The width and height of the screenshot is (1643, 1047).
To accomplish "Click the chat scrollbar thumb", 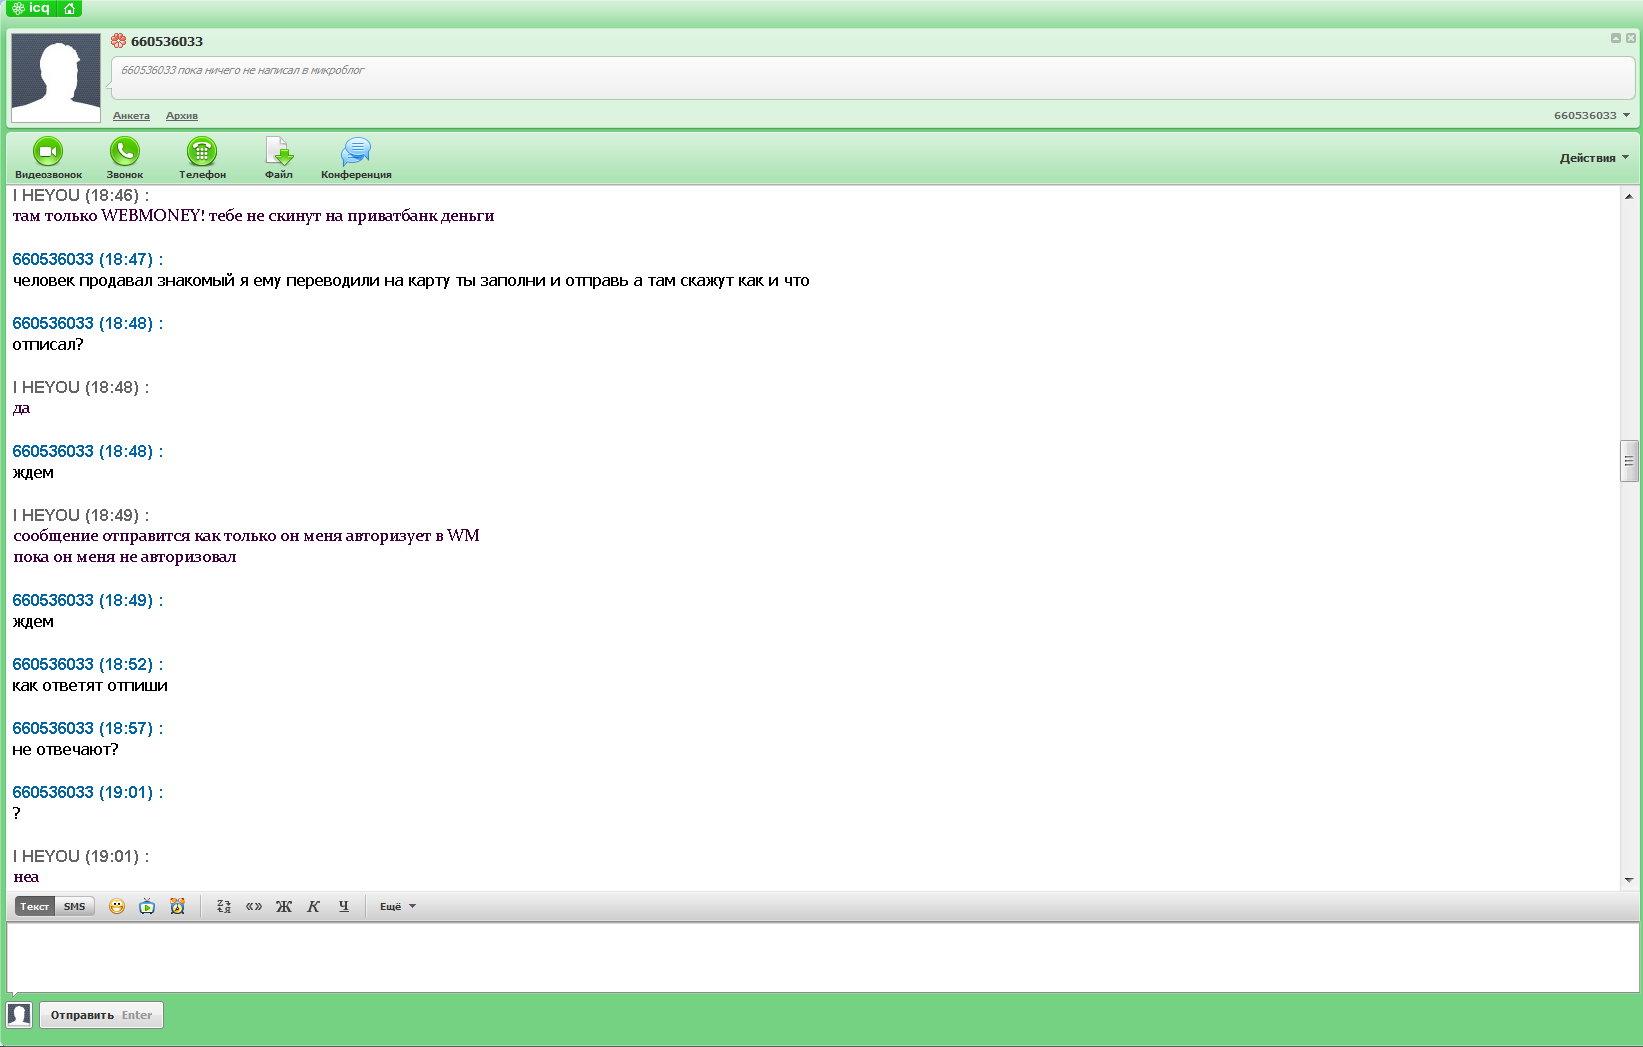I will coord(1629,461).
